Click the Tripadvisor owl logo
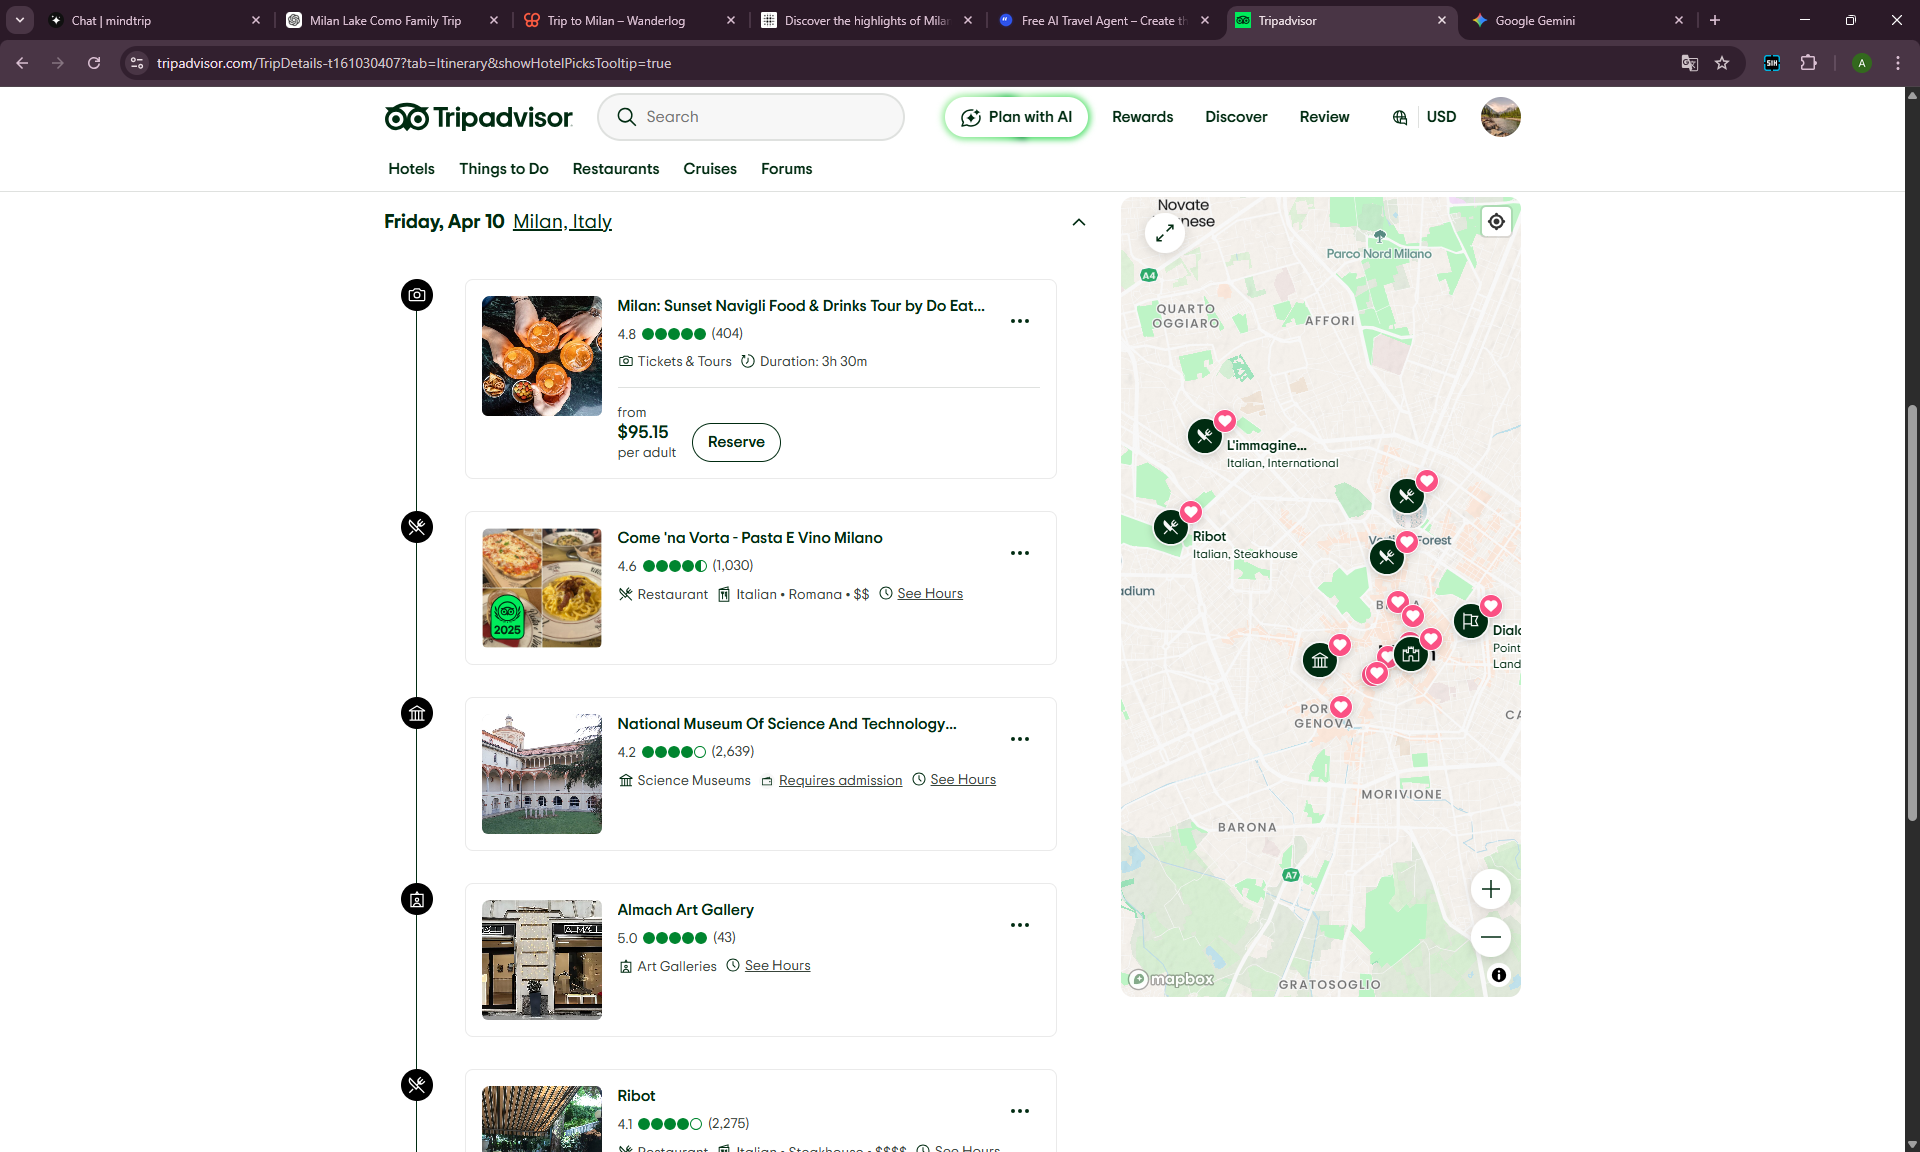Viewport: 1920px width, 1152px height. (x=406, y=116)
